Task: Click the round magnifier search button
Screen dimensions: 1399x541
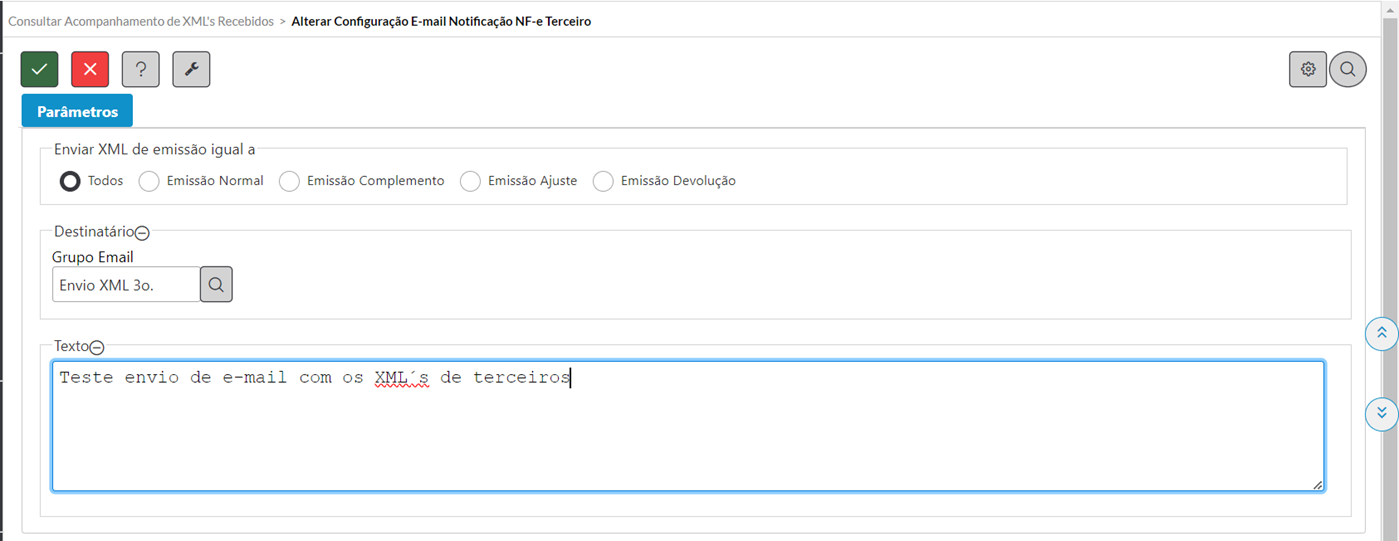Action: tap(1348, 69)
